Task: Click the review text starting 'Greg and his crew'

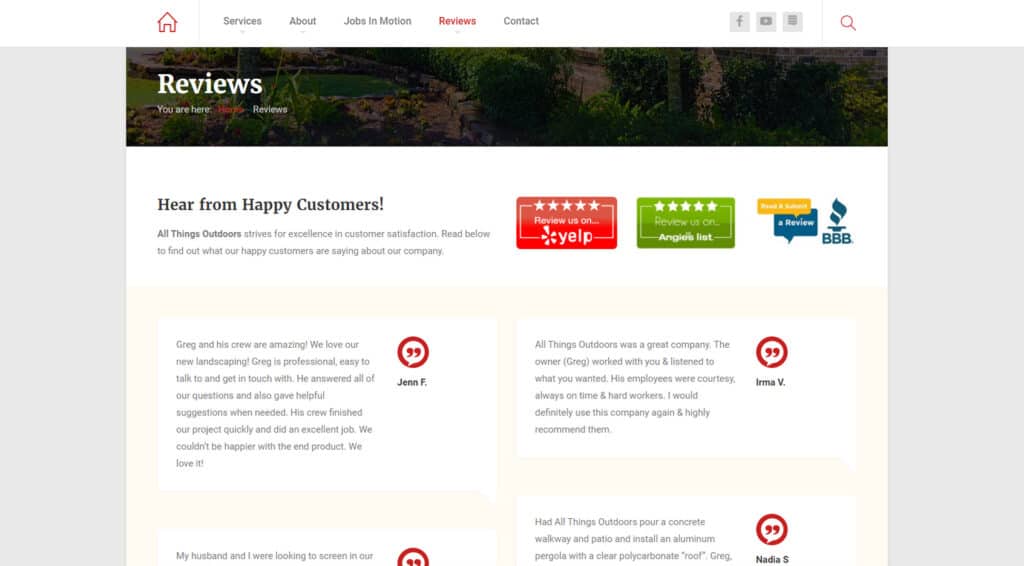Action: [276, 403]
